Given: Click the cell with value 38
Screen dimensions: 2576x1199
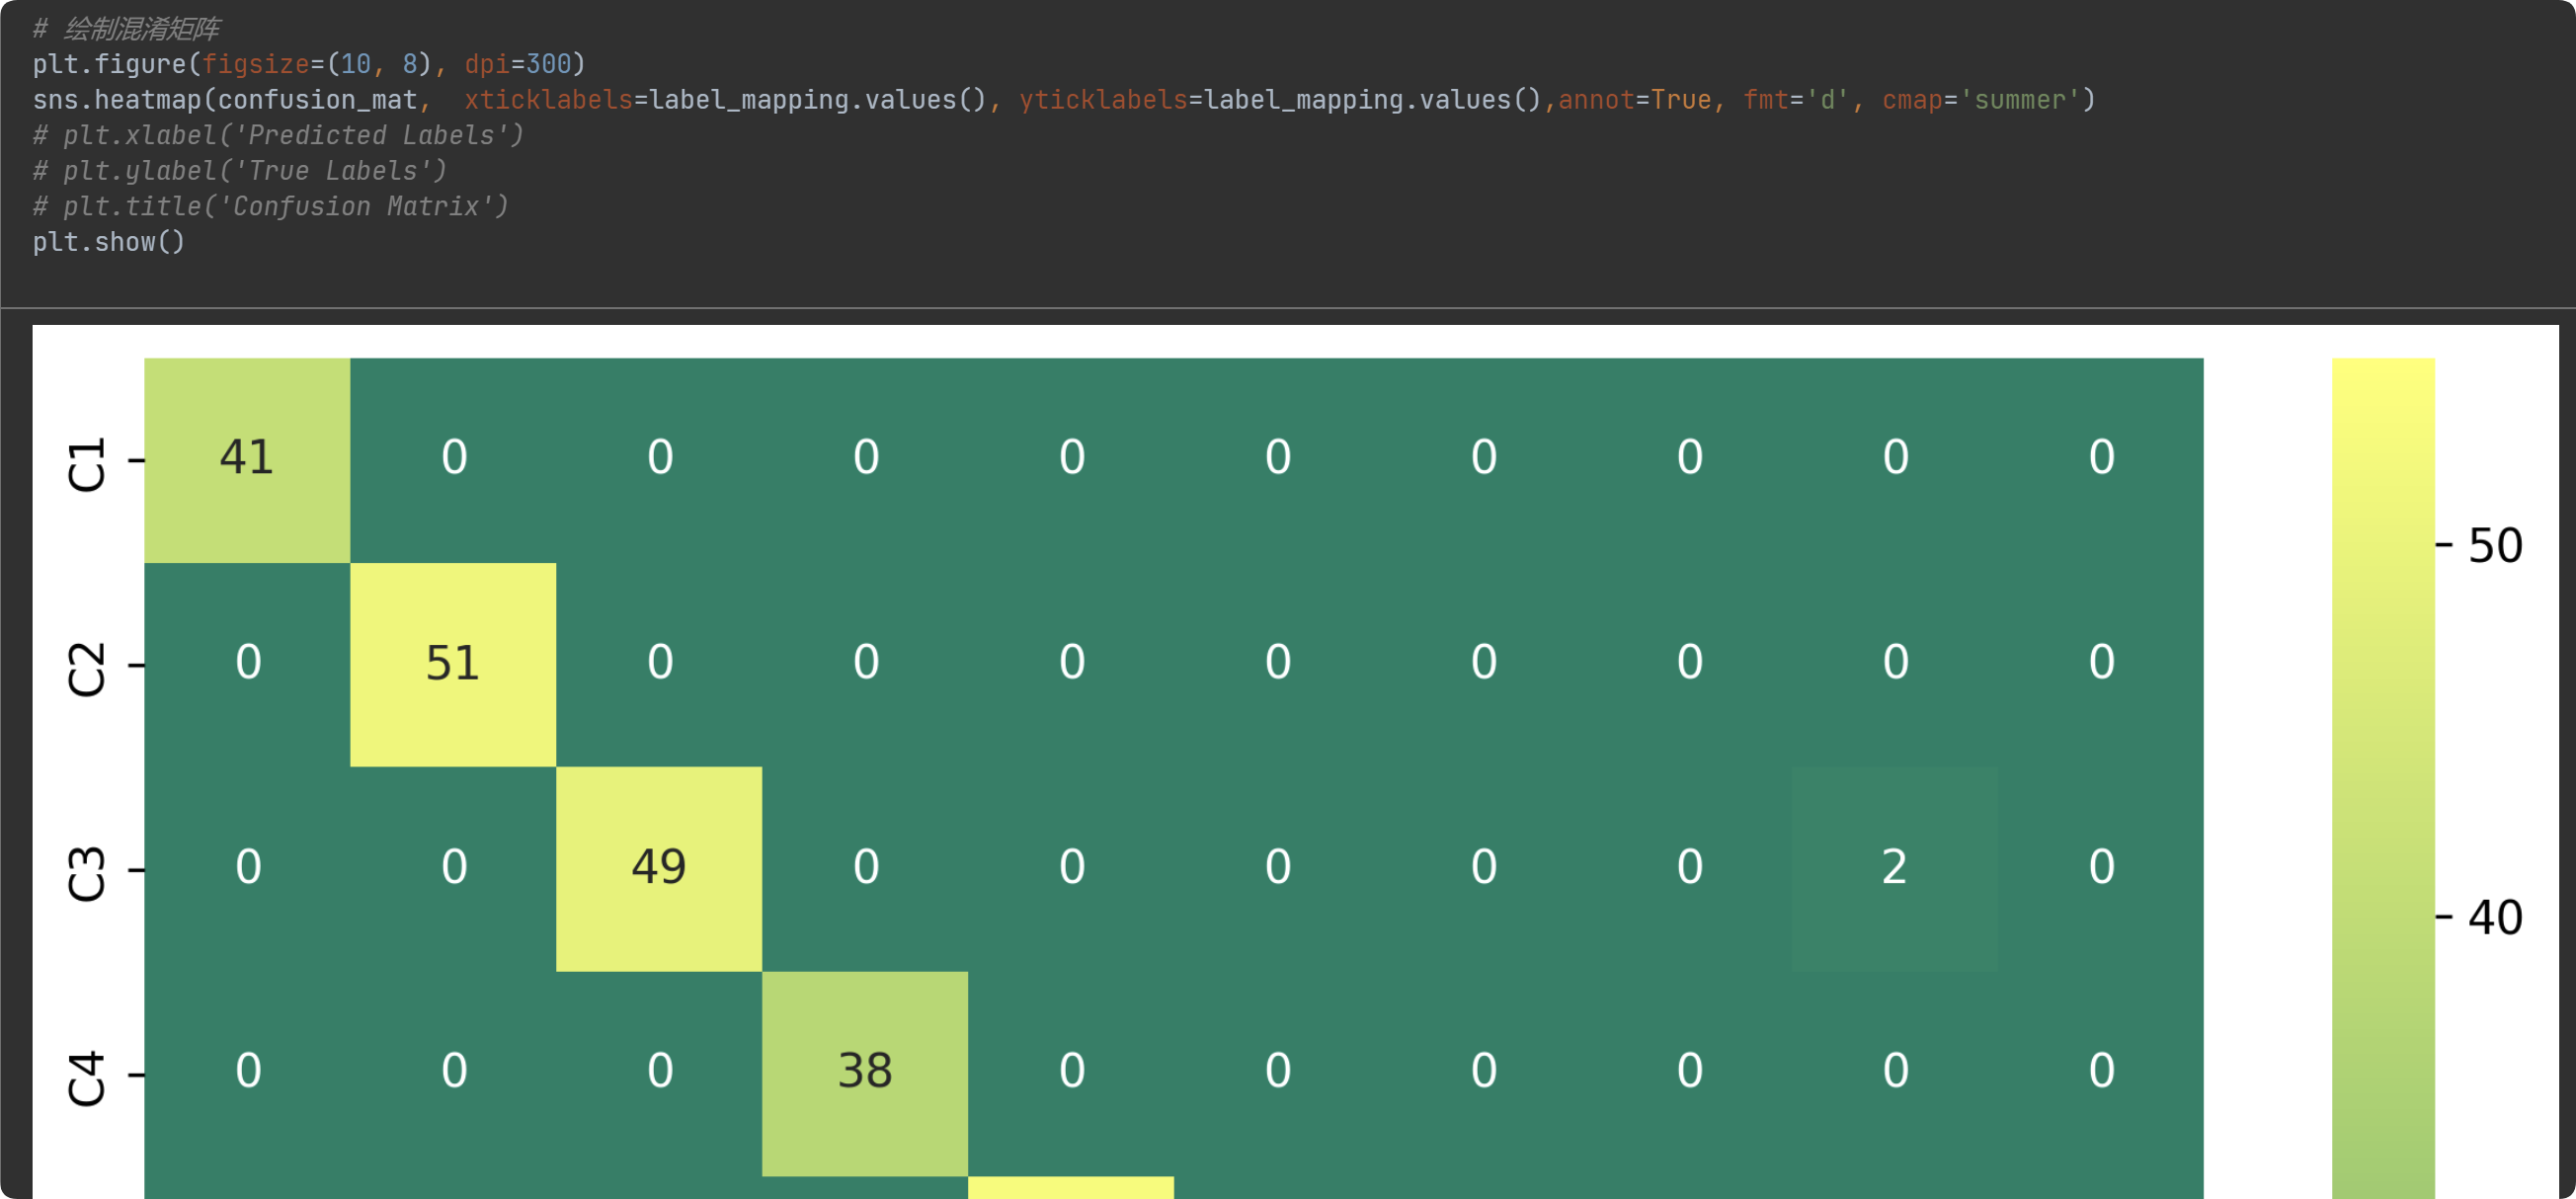Looking at the screenshot, I should [865, 1072].
